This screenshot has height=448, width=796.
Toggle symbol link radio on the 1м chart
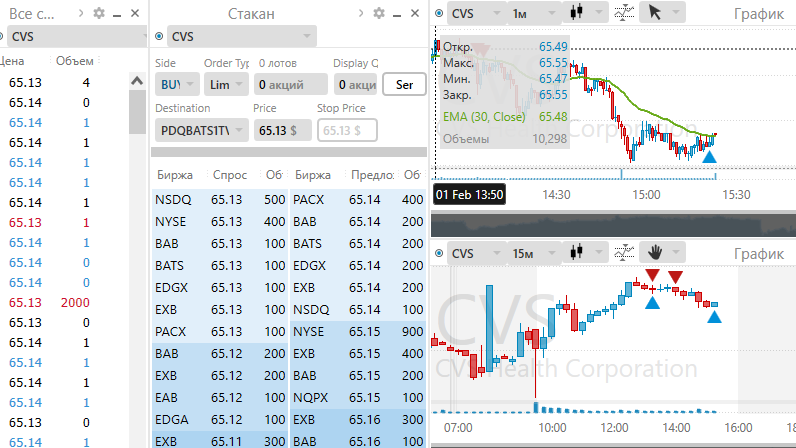tap(440, 13)
